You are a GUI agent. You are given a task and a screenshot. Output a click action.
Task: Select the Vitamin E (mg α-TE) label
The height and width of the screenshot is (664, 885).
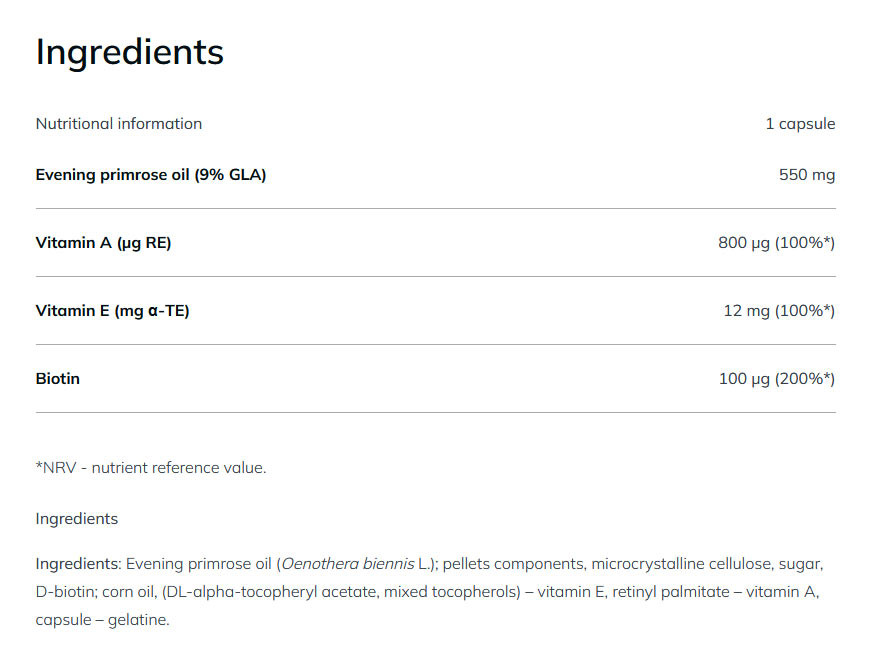point(112,311)
